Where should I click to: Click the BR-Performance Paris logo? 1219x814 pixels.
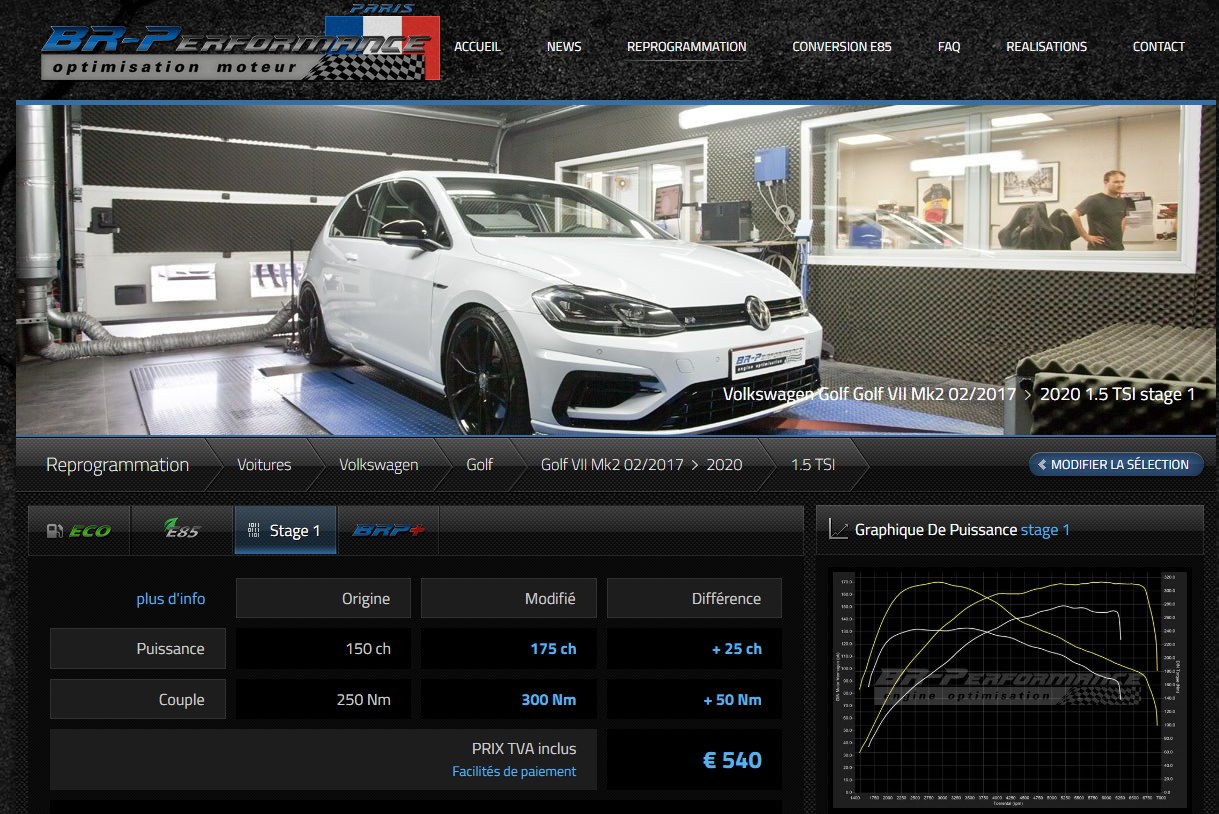pyautogui.click(x=241, y=44)
